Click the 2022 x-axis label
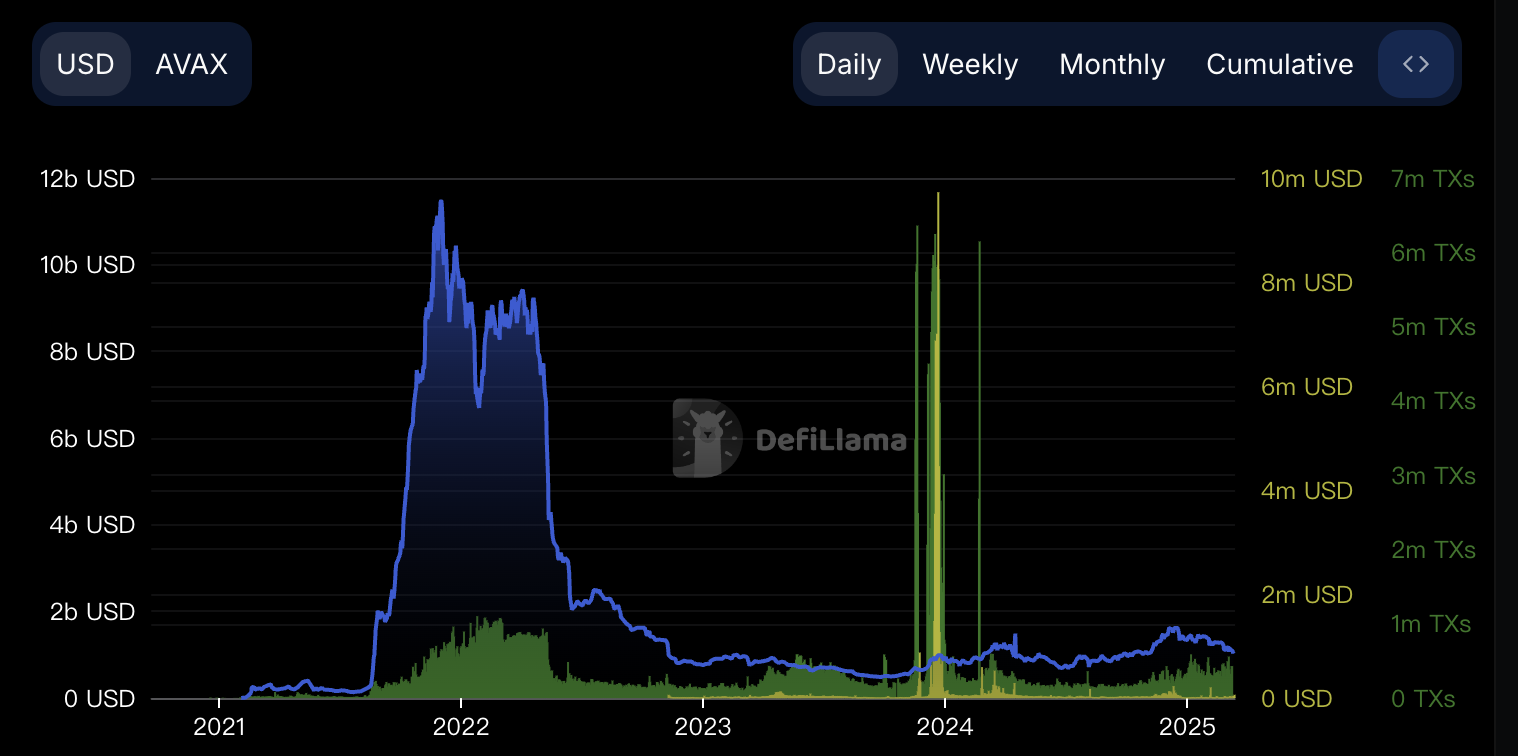Screen dimensions: 1518x756 point(461,725)
